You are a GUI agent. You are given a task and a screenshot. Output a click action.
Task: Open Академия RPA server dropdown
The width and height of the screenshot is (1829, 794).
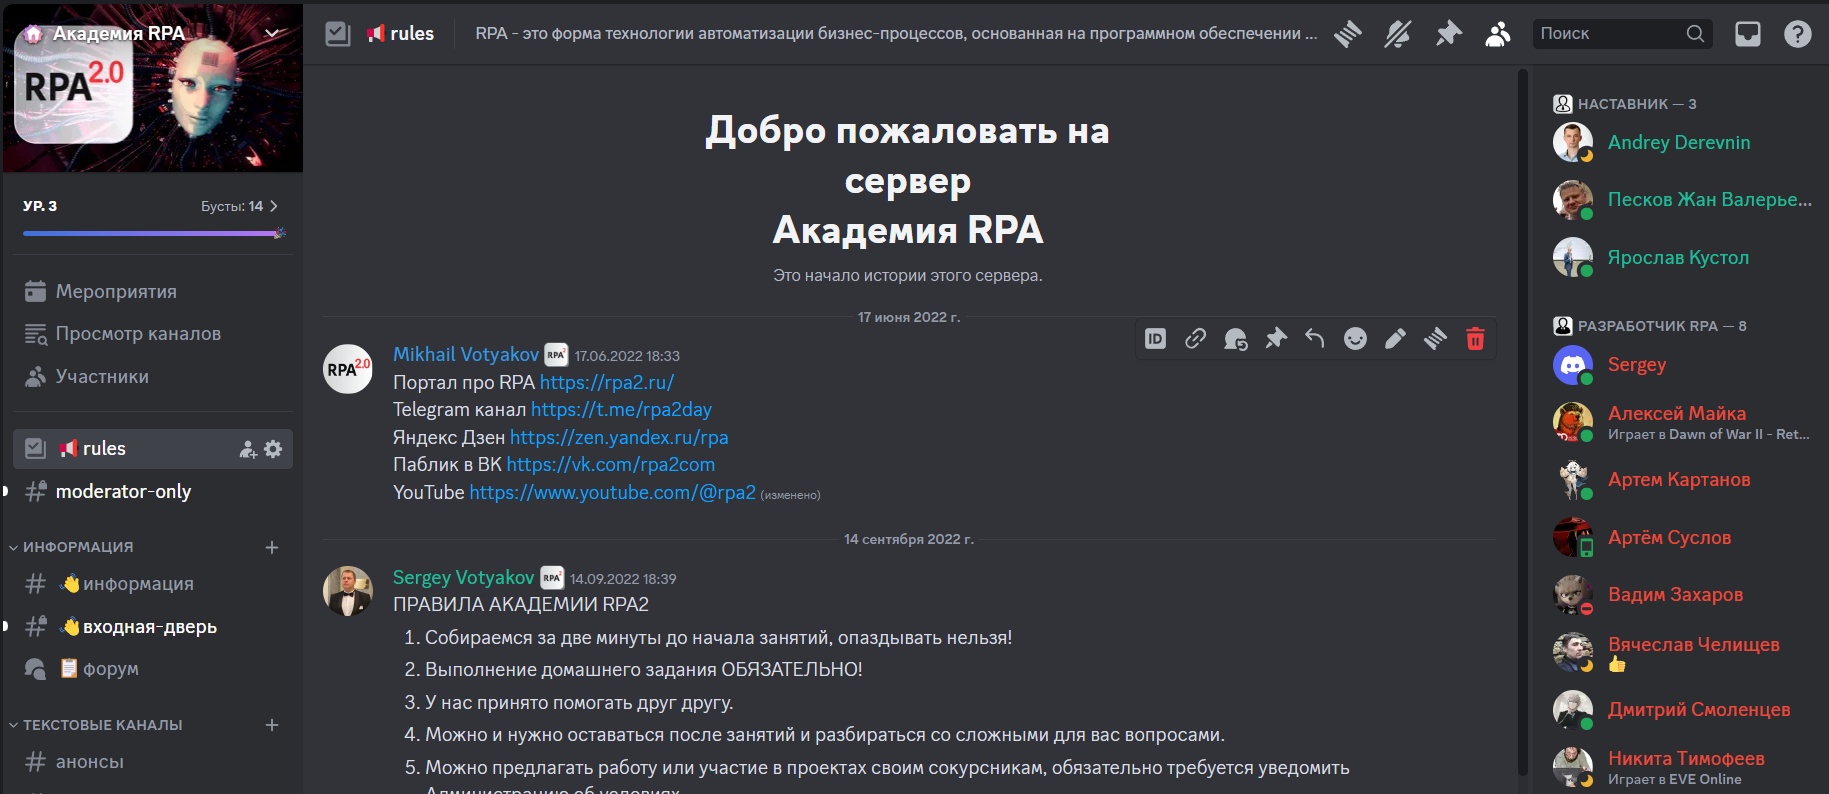(x=272, y=33)
